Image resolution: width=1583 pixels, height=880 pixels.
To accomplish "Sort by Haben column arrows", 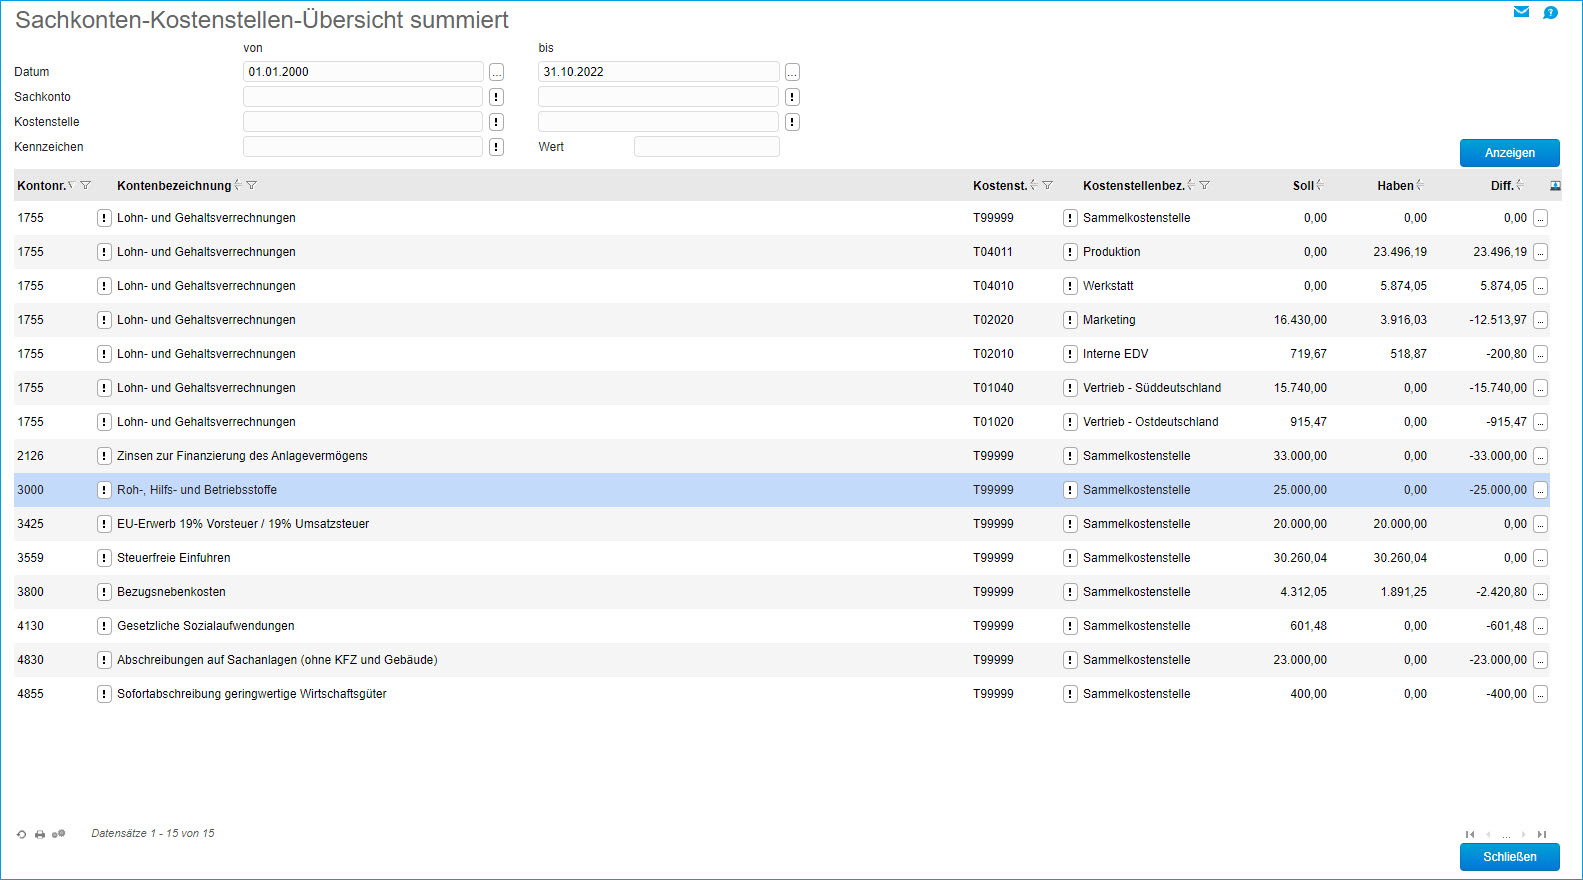I will click(1420, 185).
